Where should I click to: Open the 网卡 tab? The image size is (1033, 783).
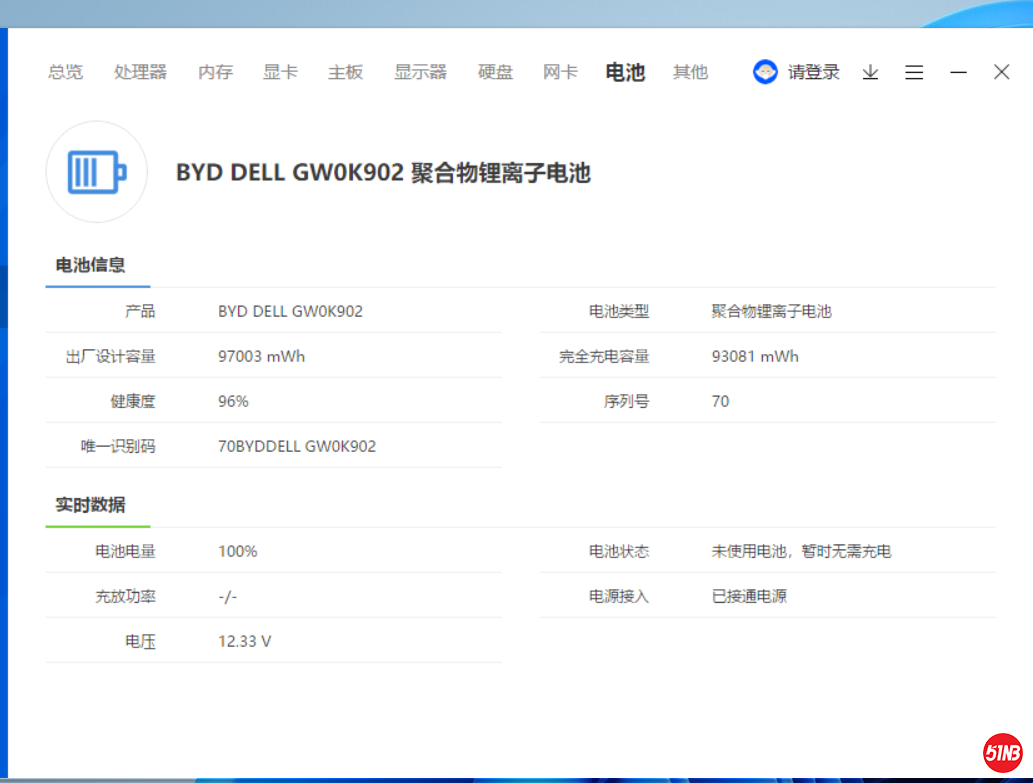(560, 72)
